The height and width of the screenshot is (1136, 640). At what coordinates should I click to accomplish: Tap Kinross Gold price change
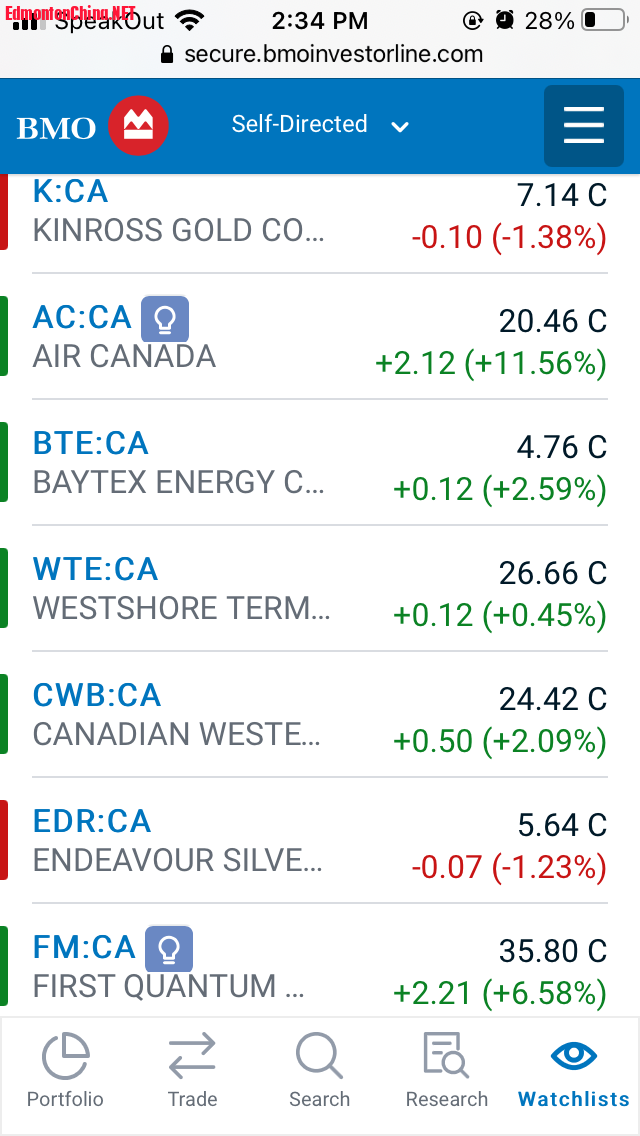click(509, 237)
